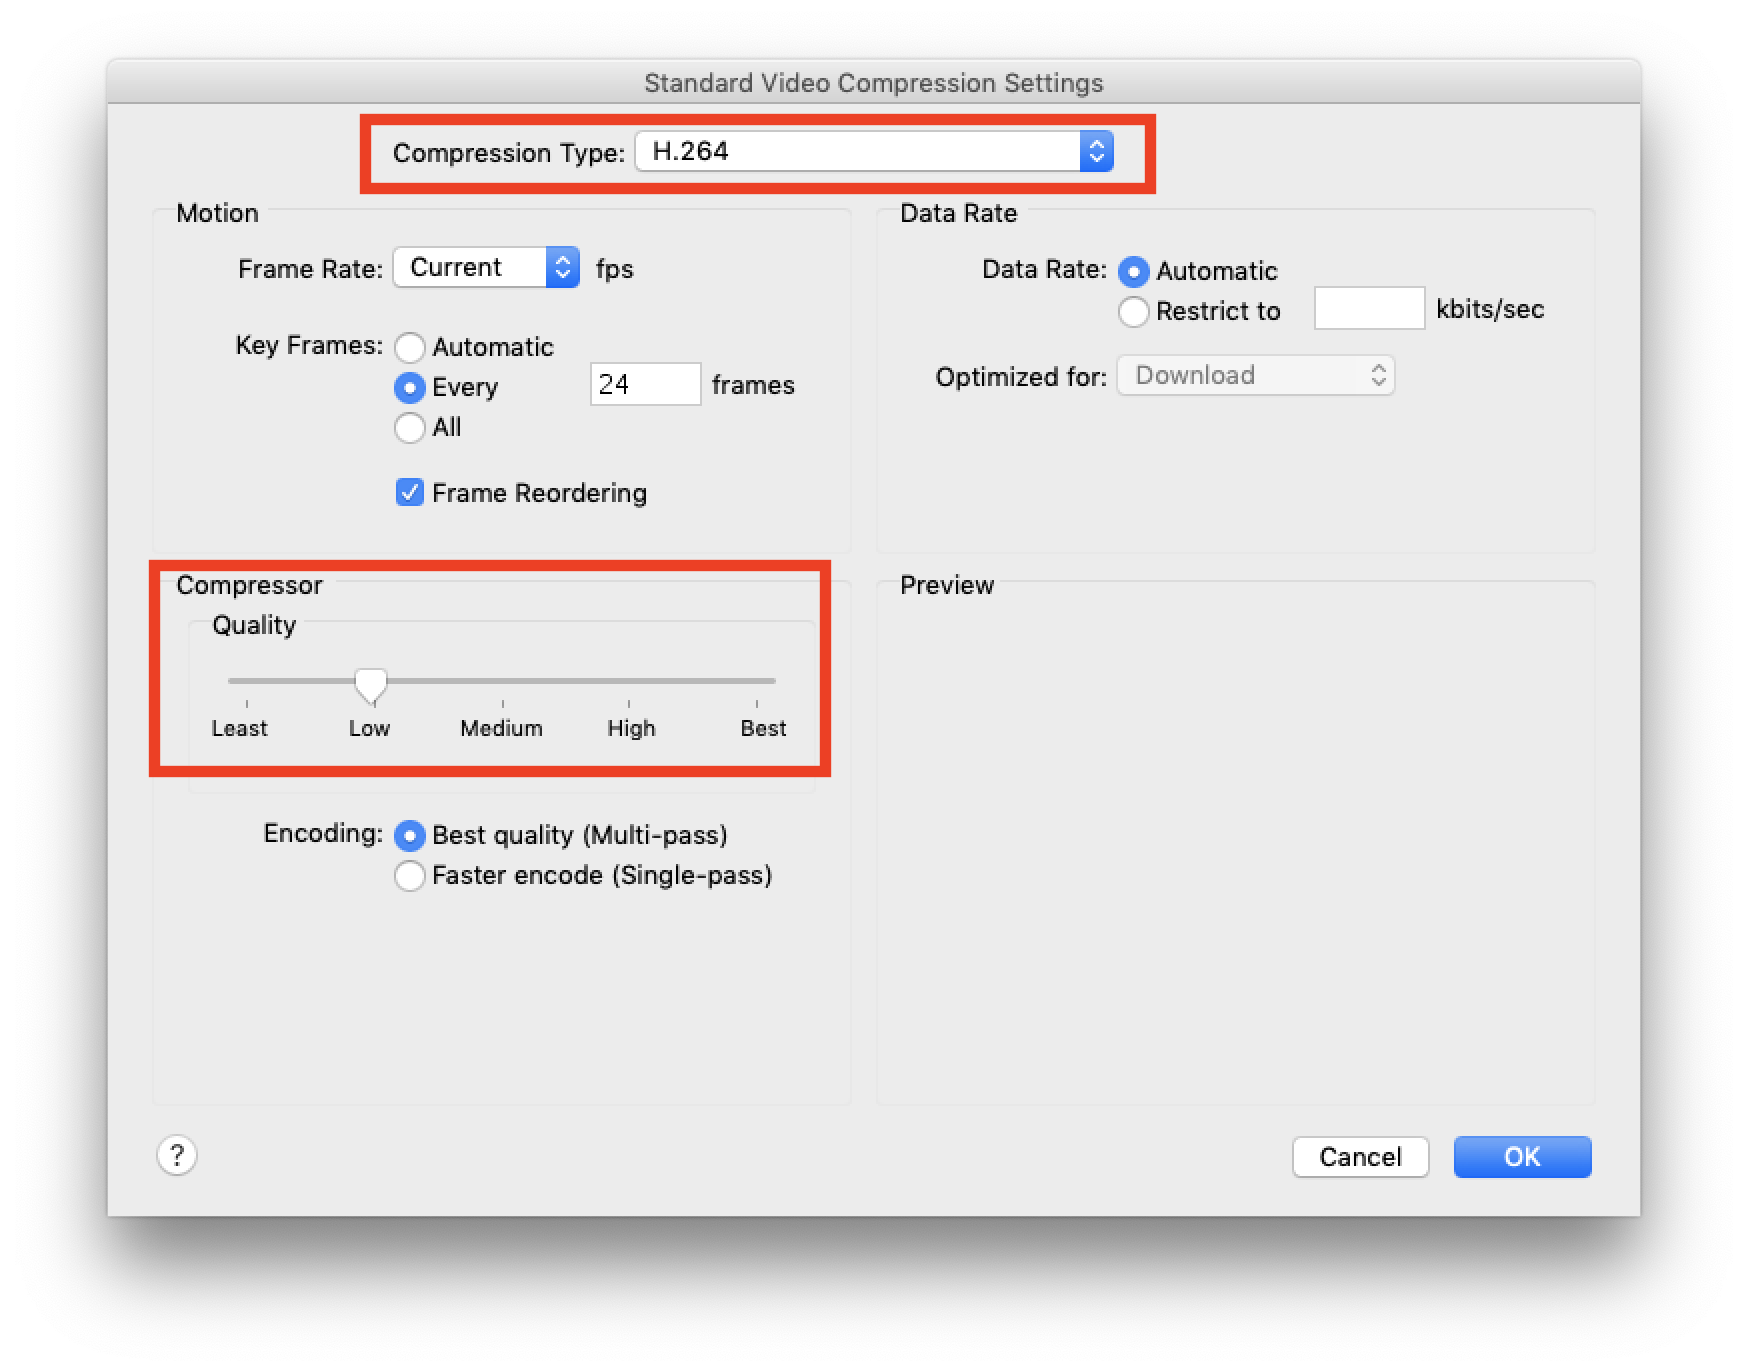This screenshot has height=1372, width=1748.
Task: Click the kbits/sec data rate input field
Action: click(x=1369, y=308)
